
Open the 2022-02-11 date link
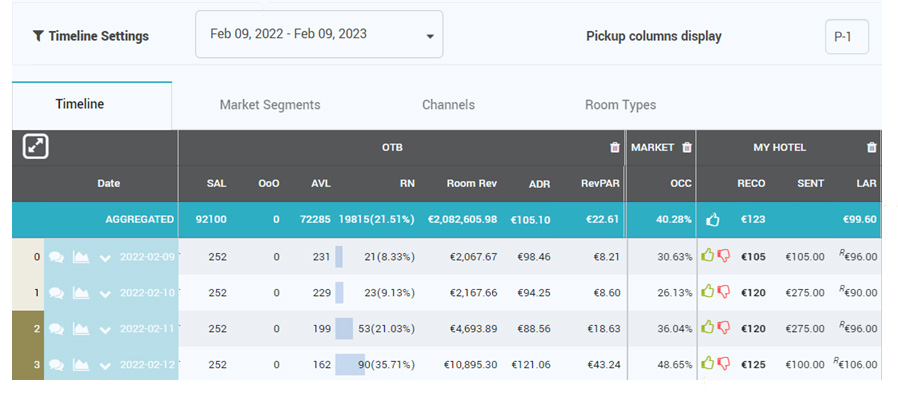[x=148, y=329]
